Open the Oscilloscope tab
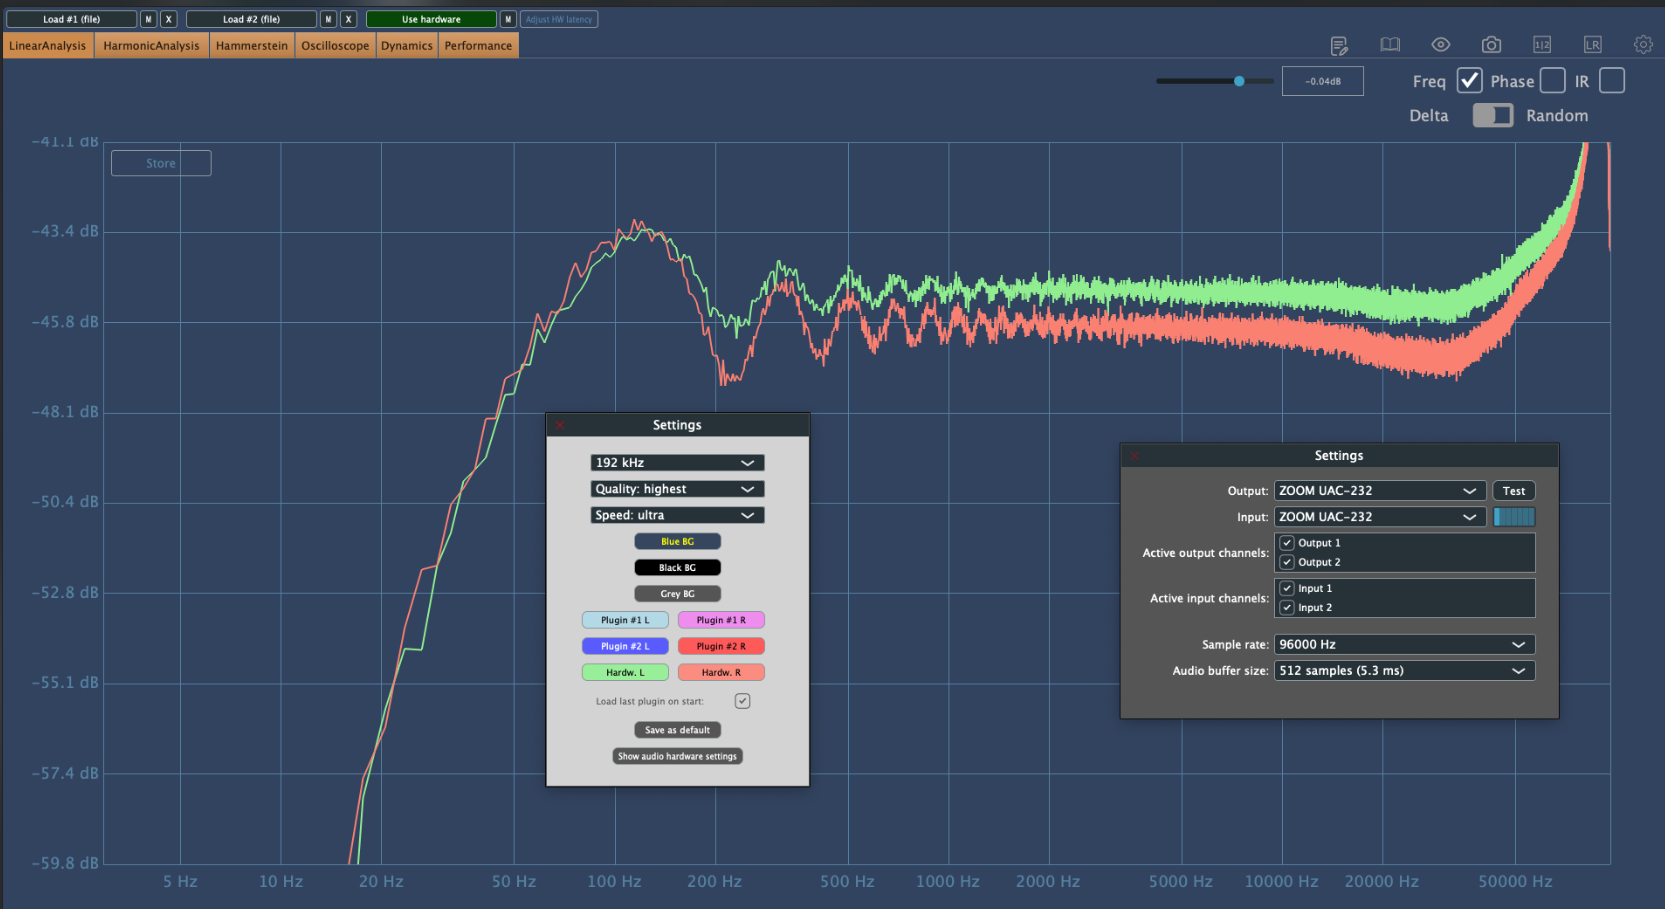Screen dimensions: 1665x909 click(335, 46)
